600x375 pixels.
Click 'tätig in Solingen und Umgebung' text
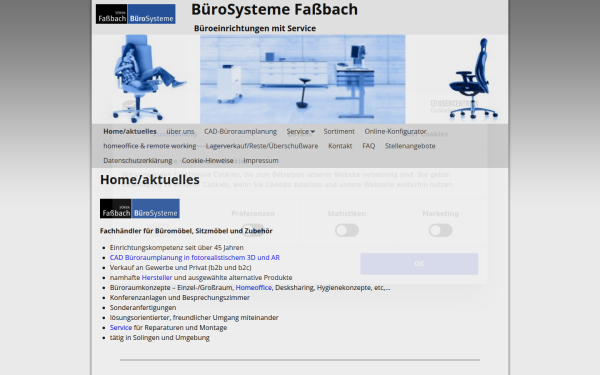coord(160,338)
